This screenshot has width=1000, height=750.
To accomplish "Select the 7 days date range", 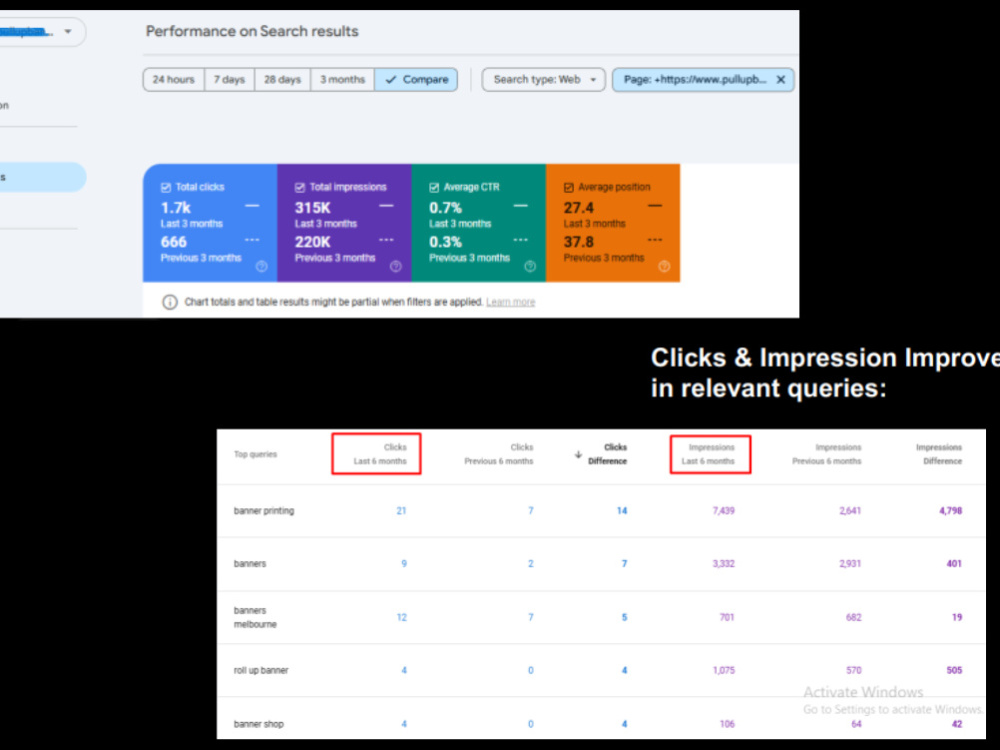I will coord(229,80).
